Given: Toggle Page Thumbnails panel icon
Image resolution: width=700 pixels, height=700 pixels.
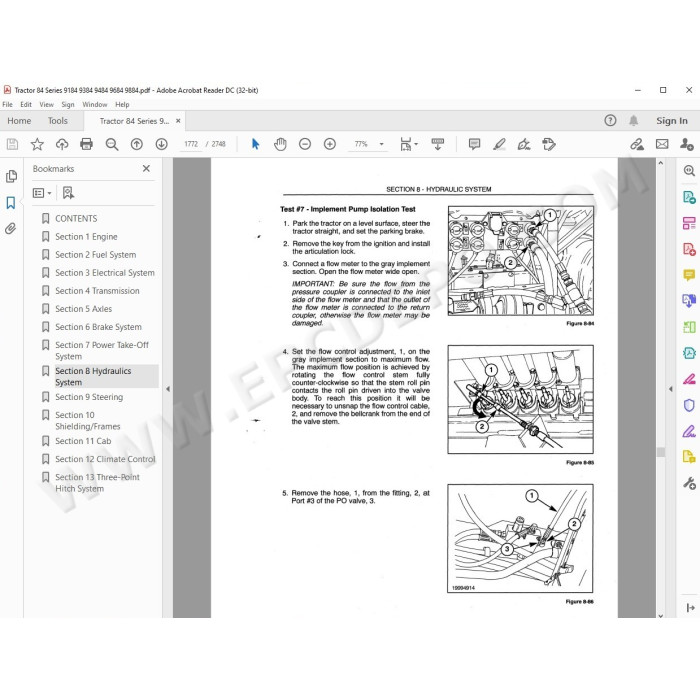Looking at the screenshot, I should 11,176.
